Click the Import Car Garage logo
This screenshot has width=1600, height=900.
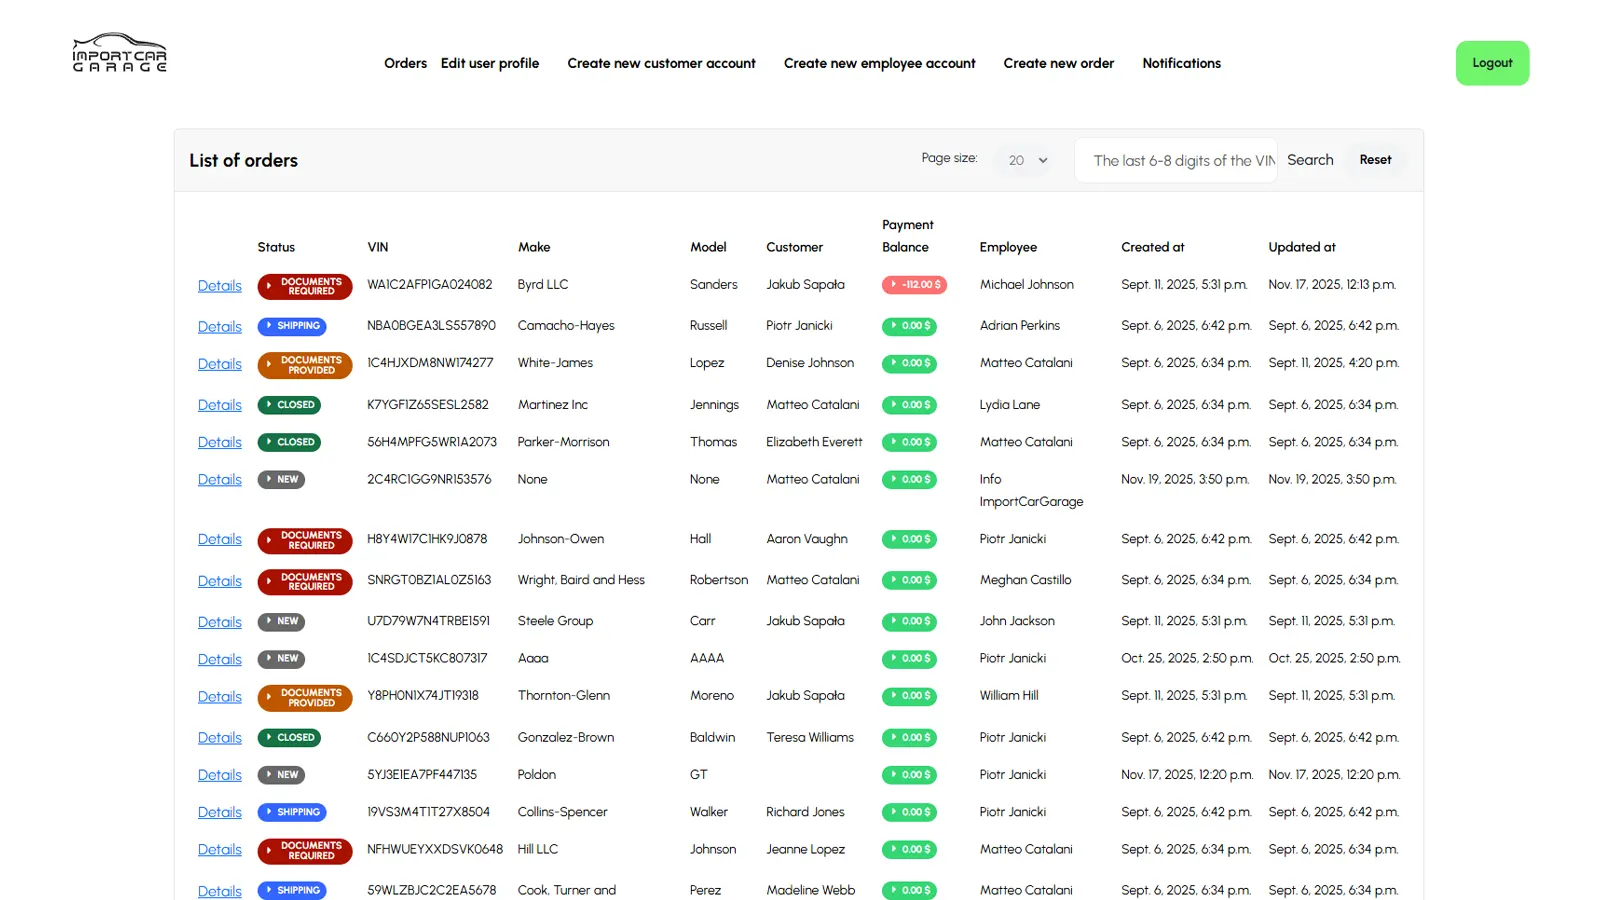[119, 54]
